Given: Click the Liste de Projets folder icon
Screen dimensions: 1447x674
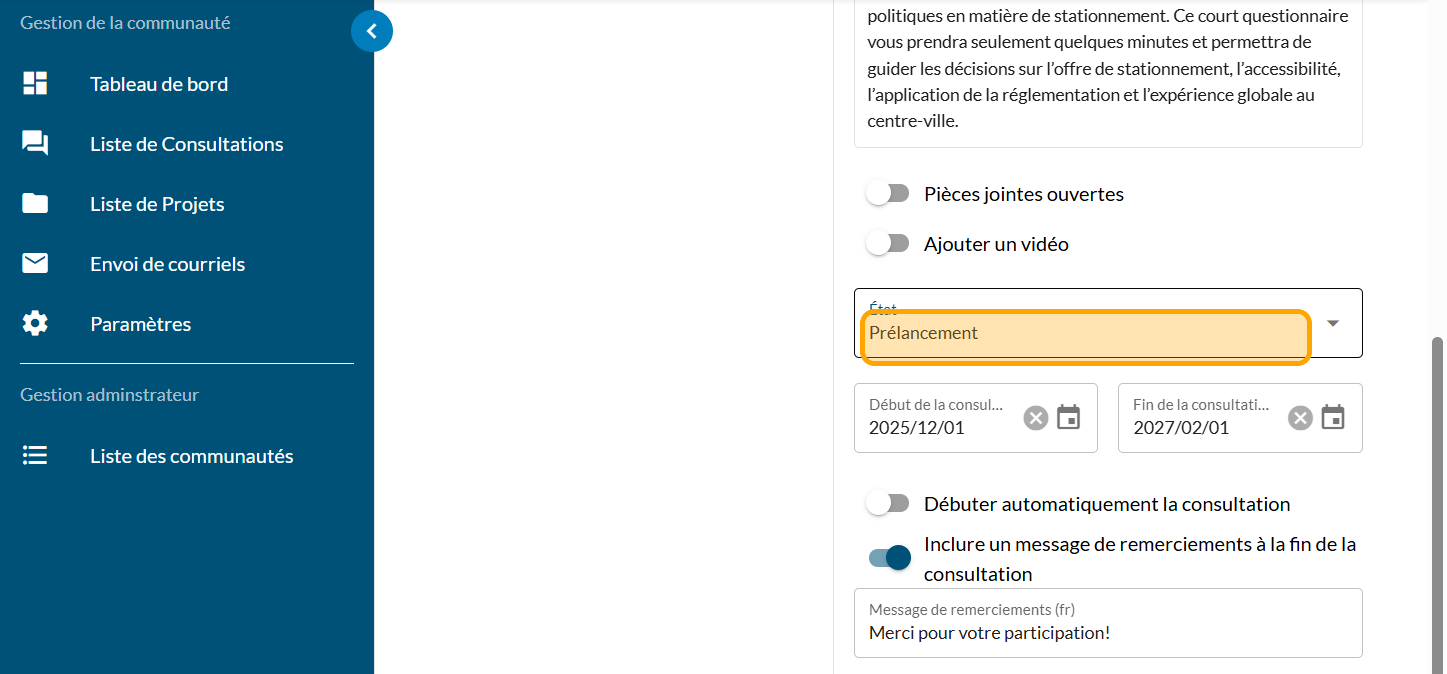Looking at the screenshot, I should (35, 204).
